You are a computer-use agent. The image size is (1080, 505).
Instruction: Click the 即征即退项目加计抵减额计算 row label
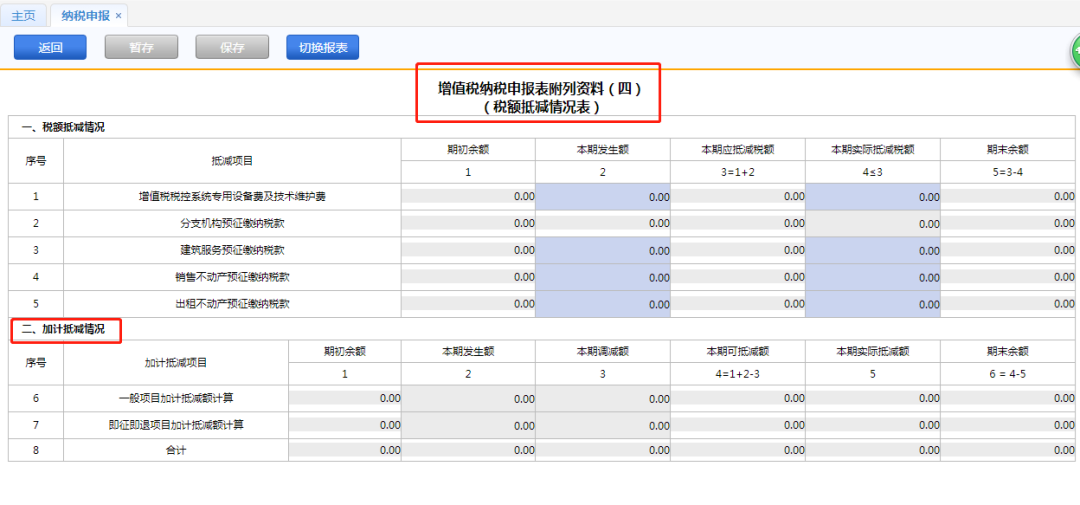click(x=176, y=425)
